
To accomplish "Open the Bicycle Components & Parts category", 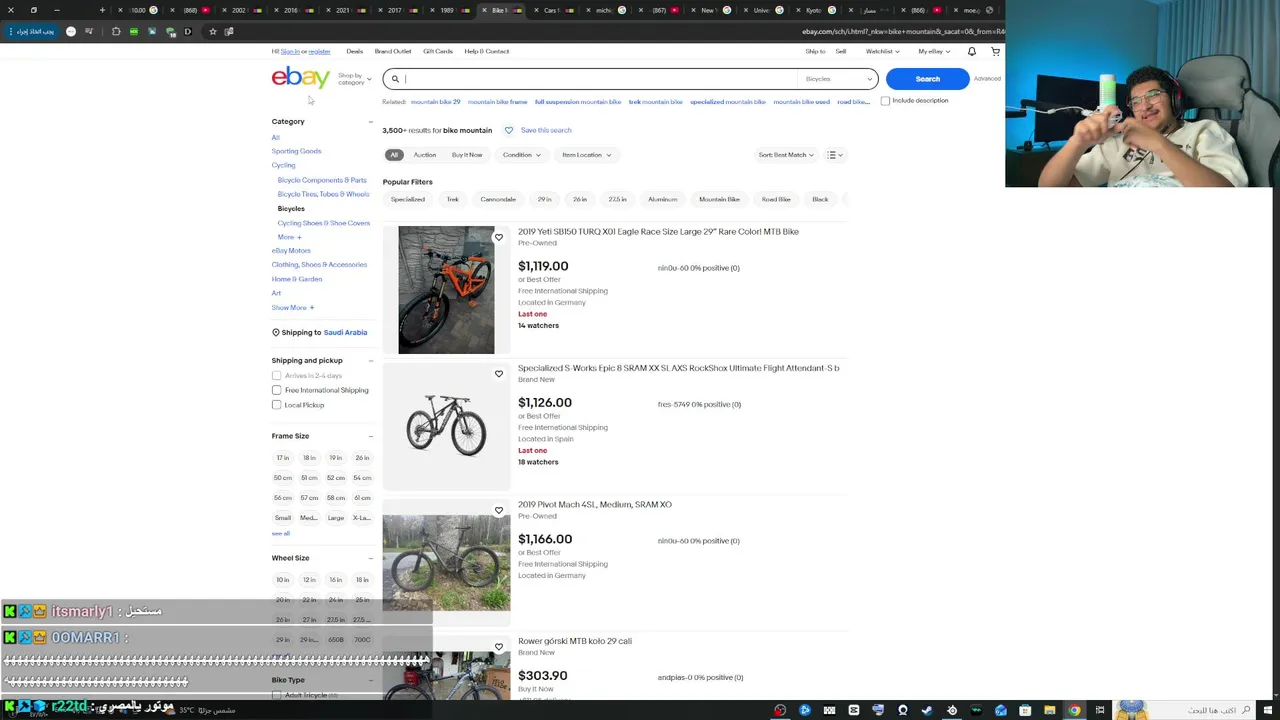I will tap(322, 180).
